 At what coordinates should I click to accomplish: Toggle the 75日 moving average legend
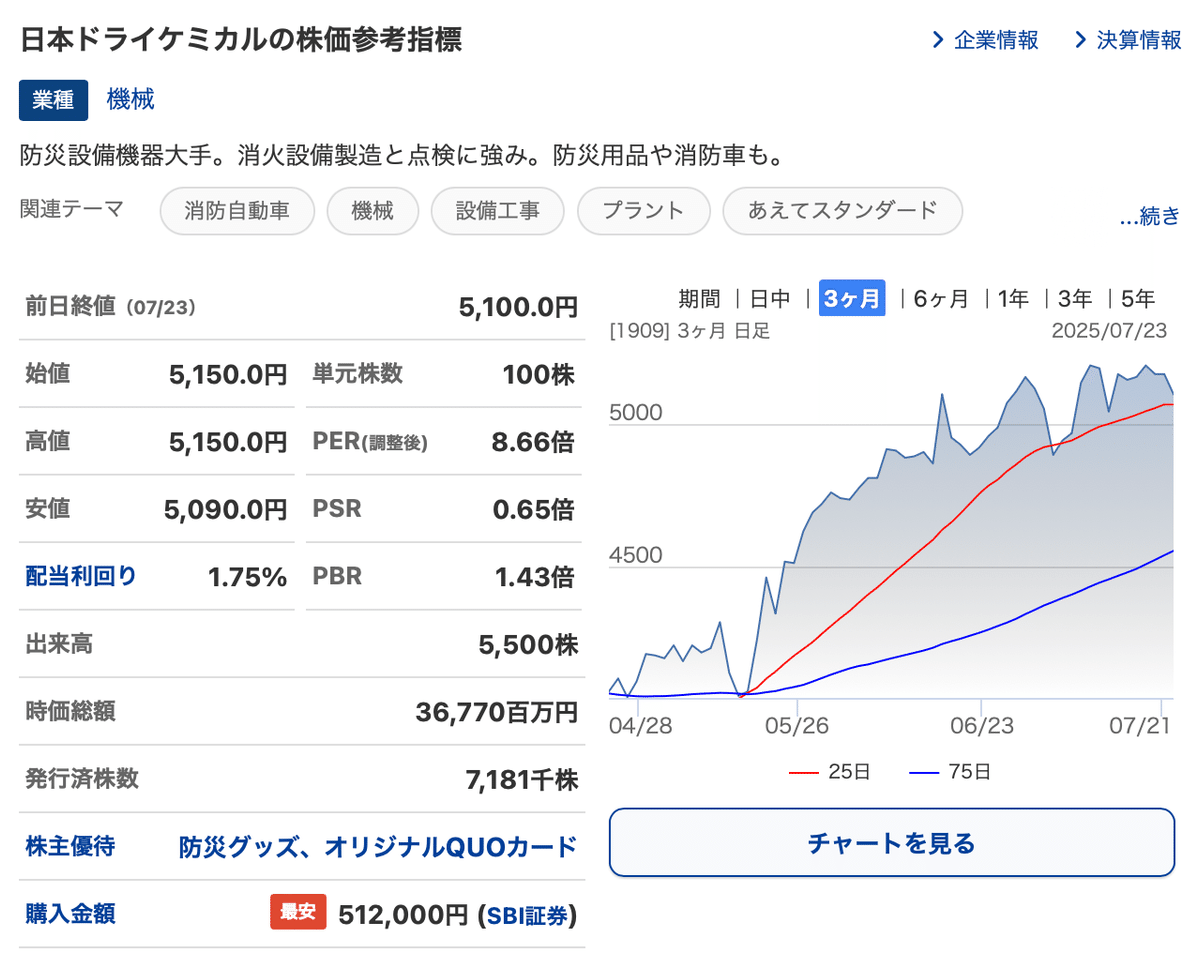tap(950, 772)
